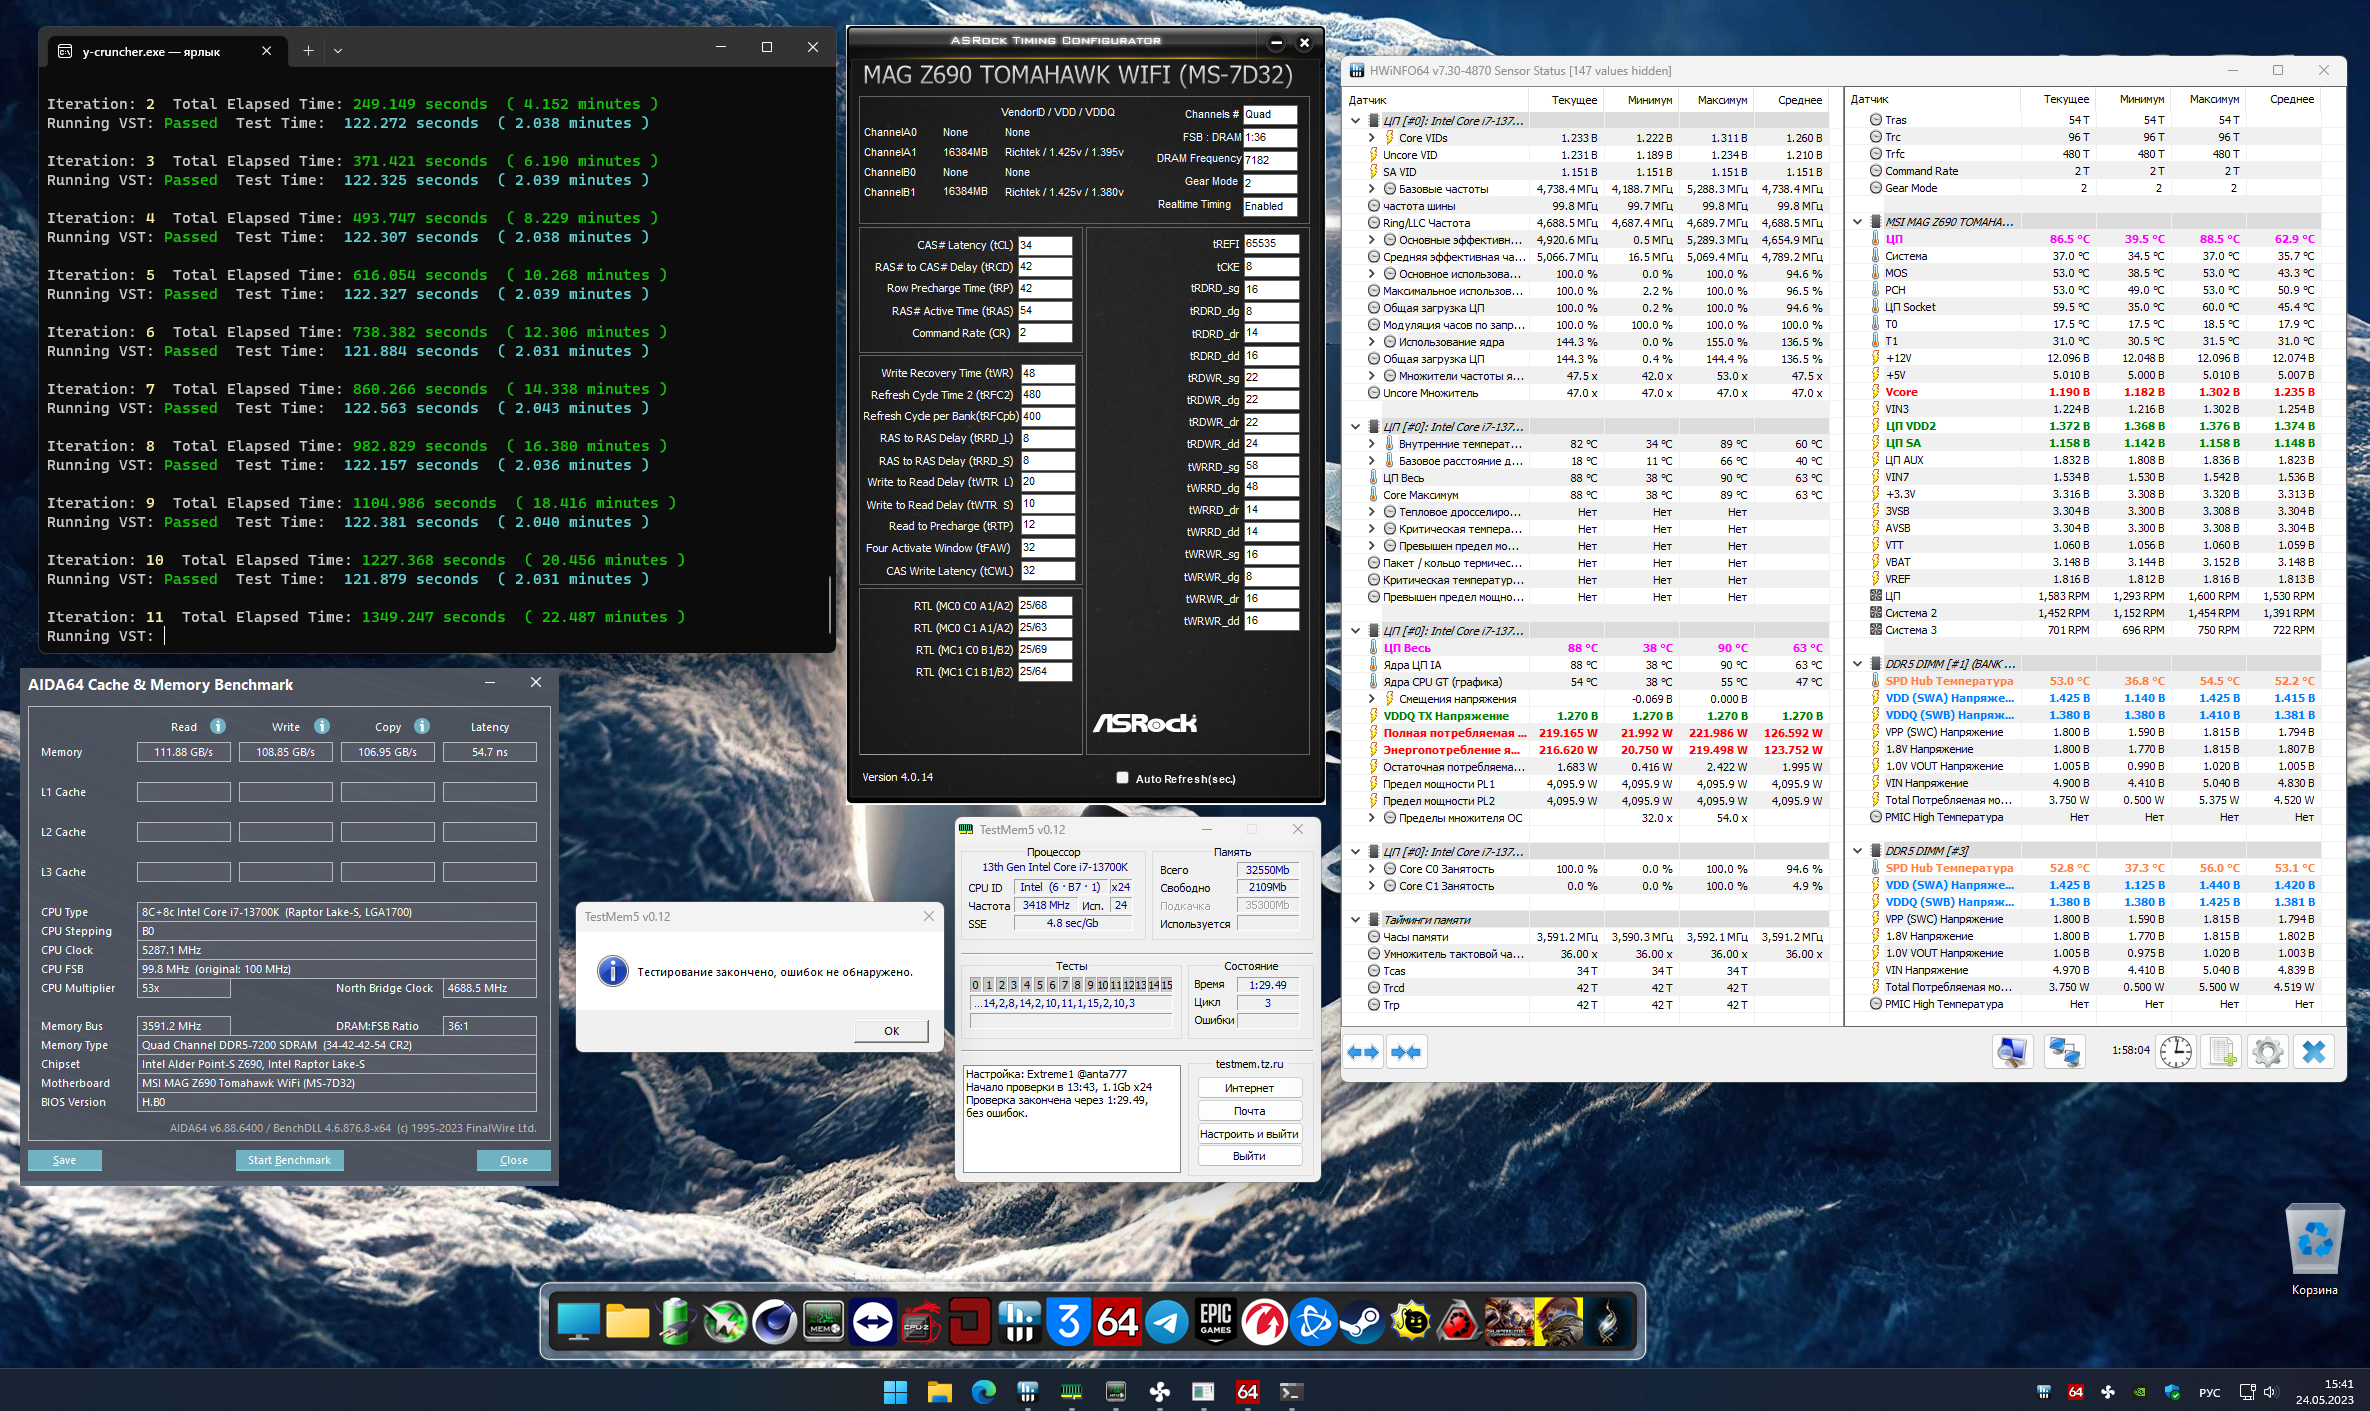Click Start Benchmark in AIDA64
The width and height of the screenshot is (2370, 1411).
[x=289, y=1160]
